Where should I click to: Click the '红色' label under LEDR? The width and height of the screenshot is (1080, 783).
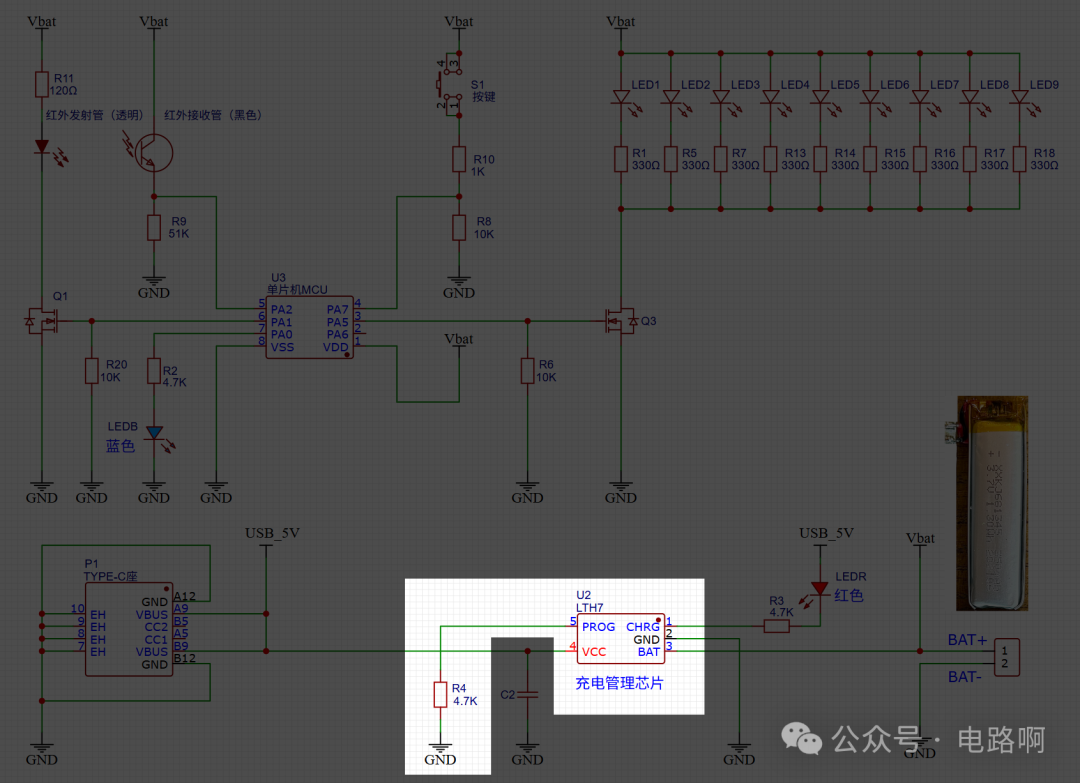(849, 596)
